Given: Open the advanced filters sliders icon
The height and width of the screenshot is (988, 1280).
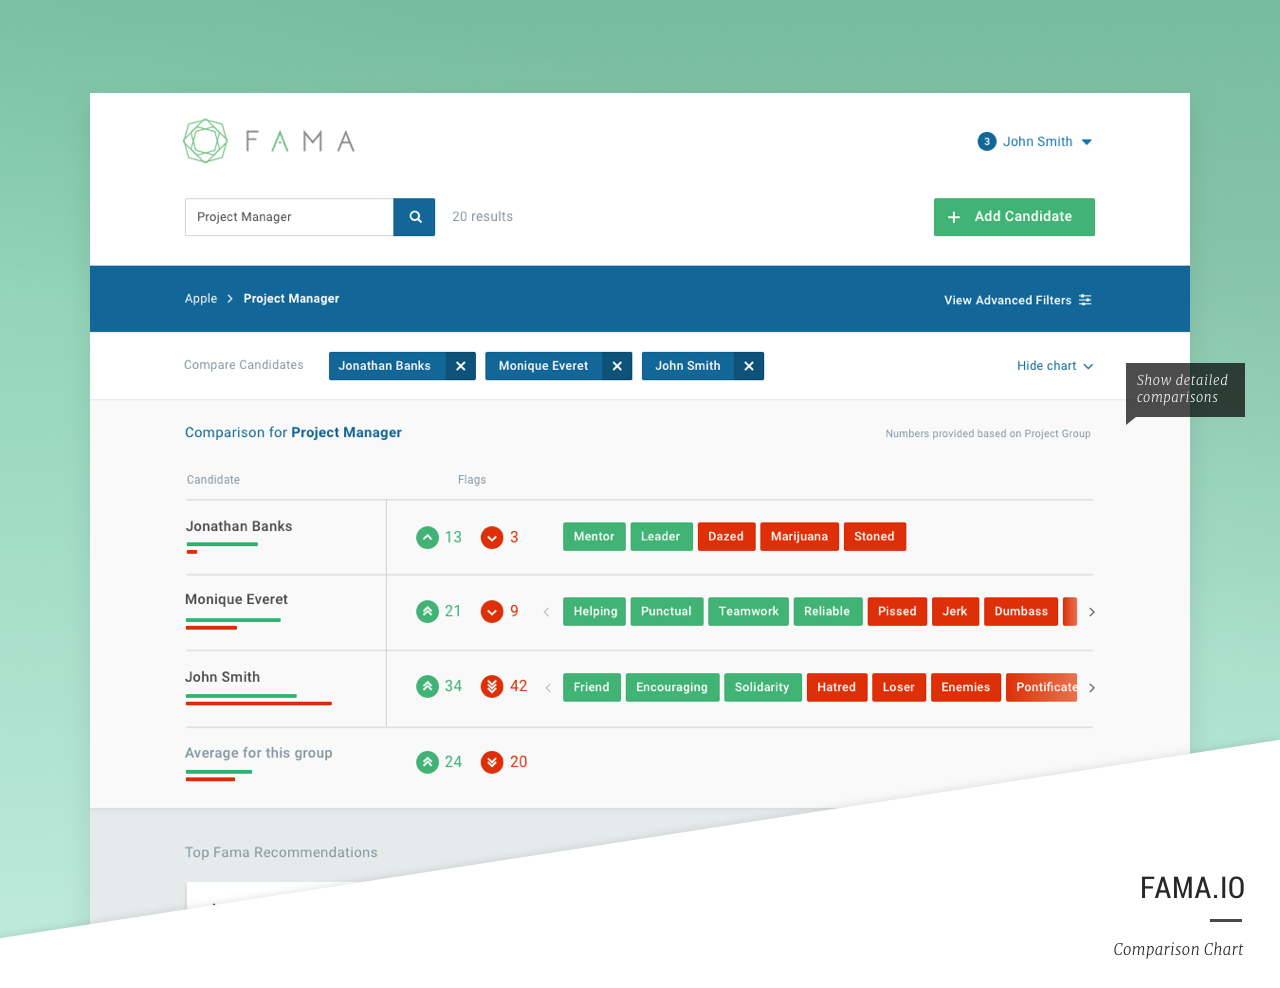Looking at the screenshot, I should (1085, 300).
